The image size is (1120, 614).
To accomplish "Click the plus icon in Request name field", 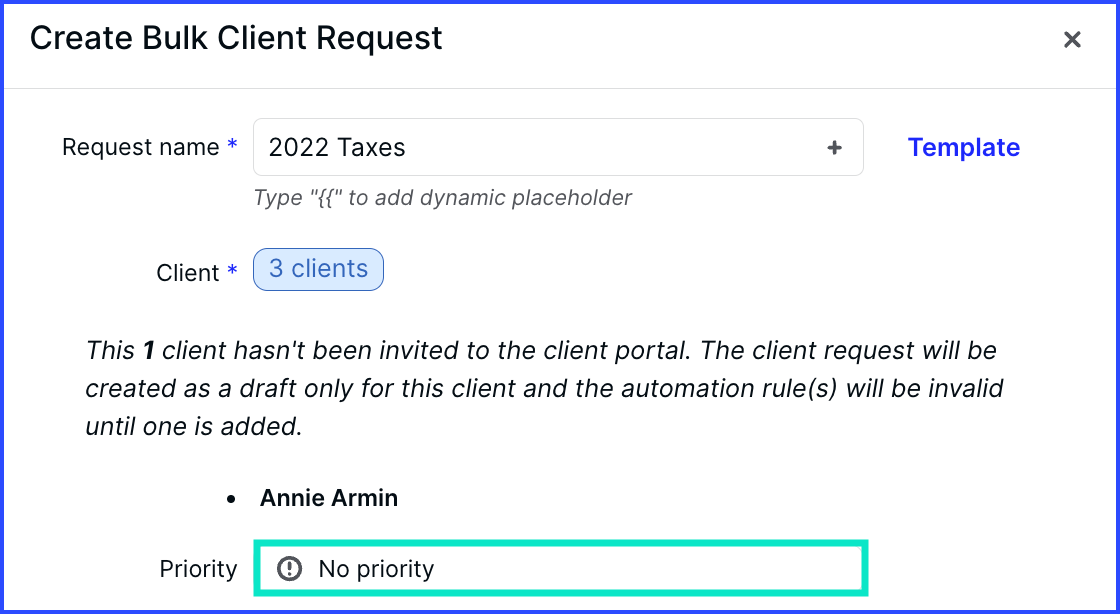I will [x=834, y=148].
